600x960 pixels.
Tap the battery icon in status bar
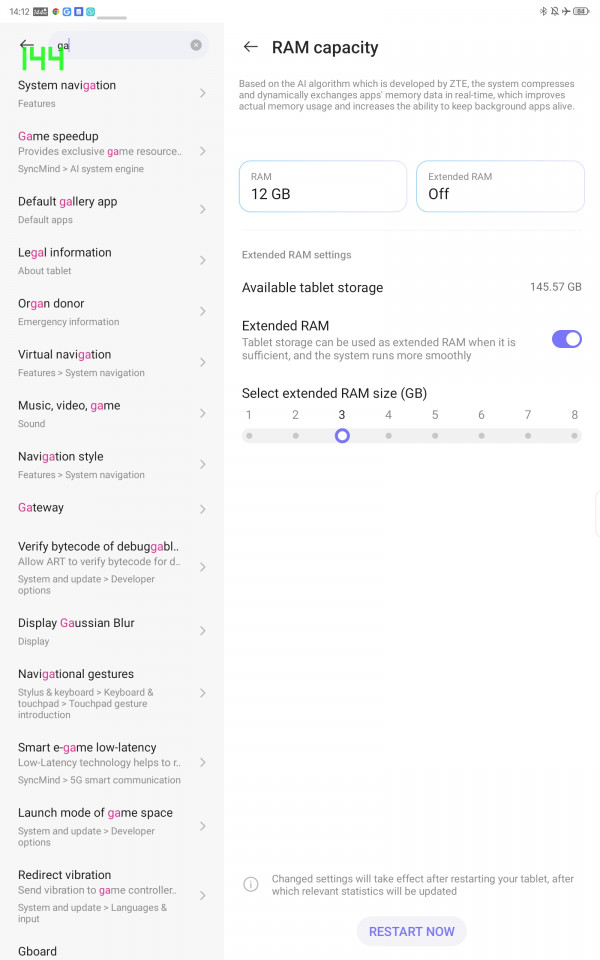(x=580, y=11)
